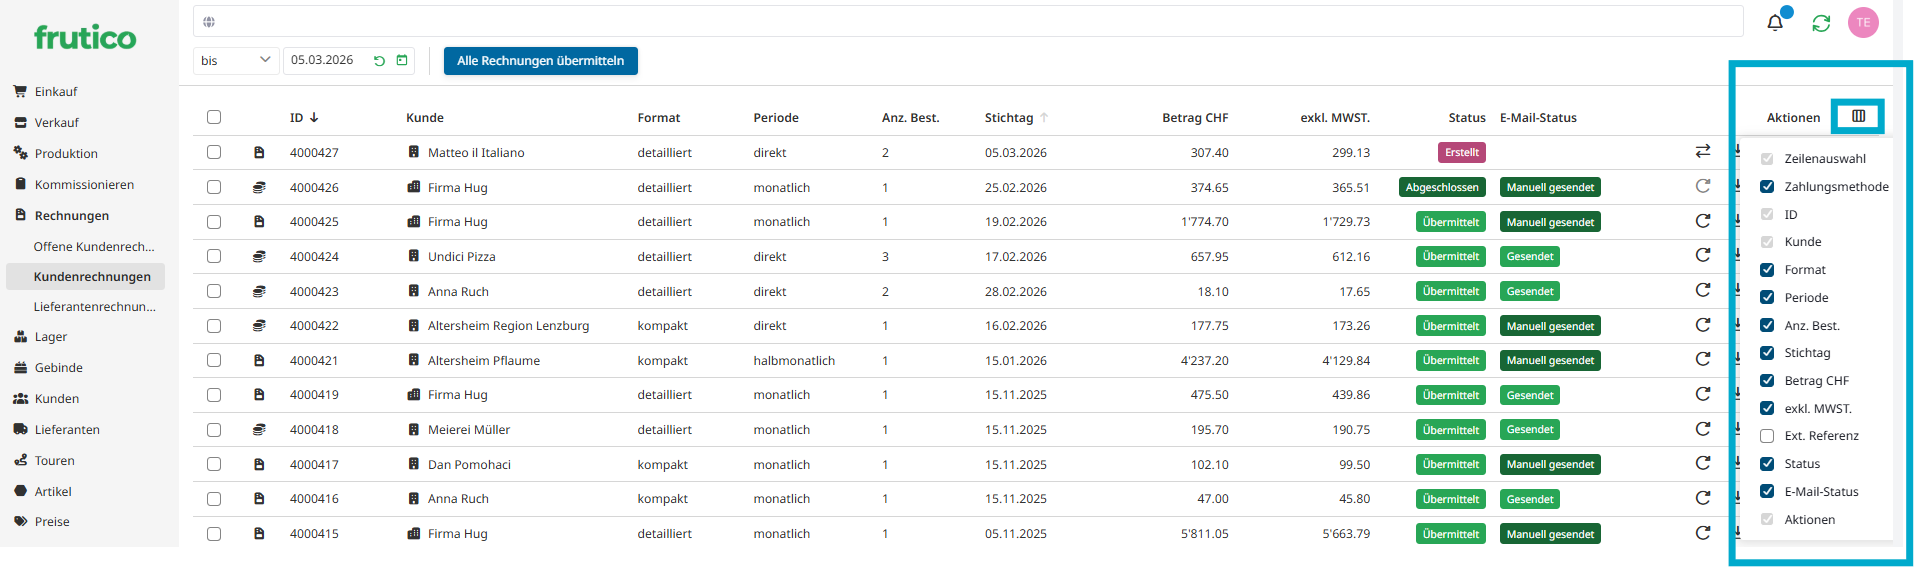1914x567 pixels.
Task: Click the reload icon for invoice 4000425
Action: point(1702,221)
